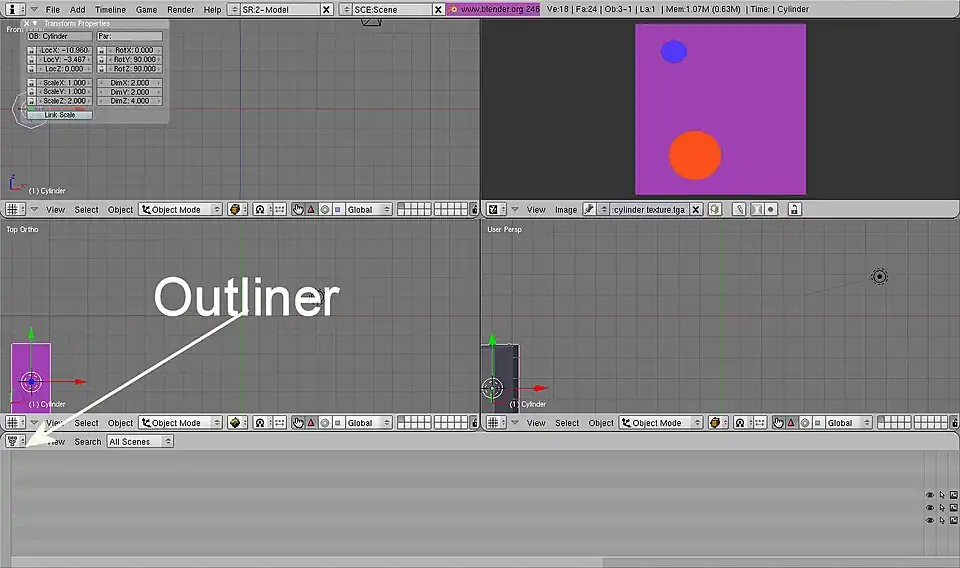This screenshot has height=568, width=960.
Task: Toggle visibility eye for the top outliner row
Action: [x=929, y=495]
